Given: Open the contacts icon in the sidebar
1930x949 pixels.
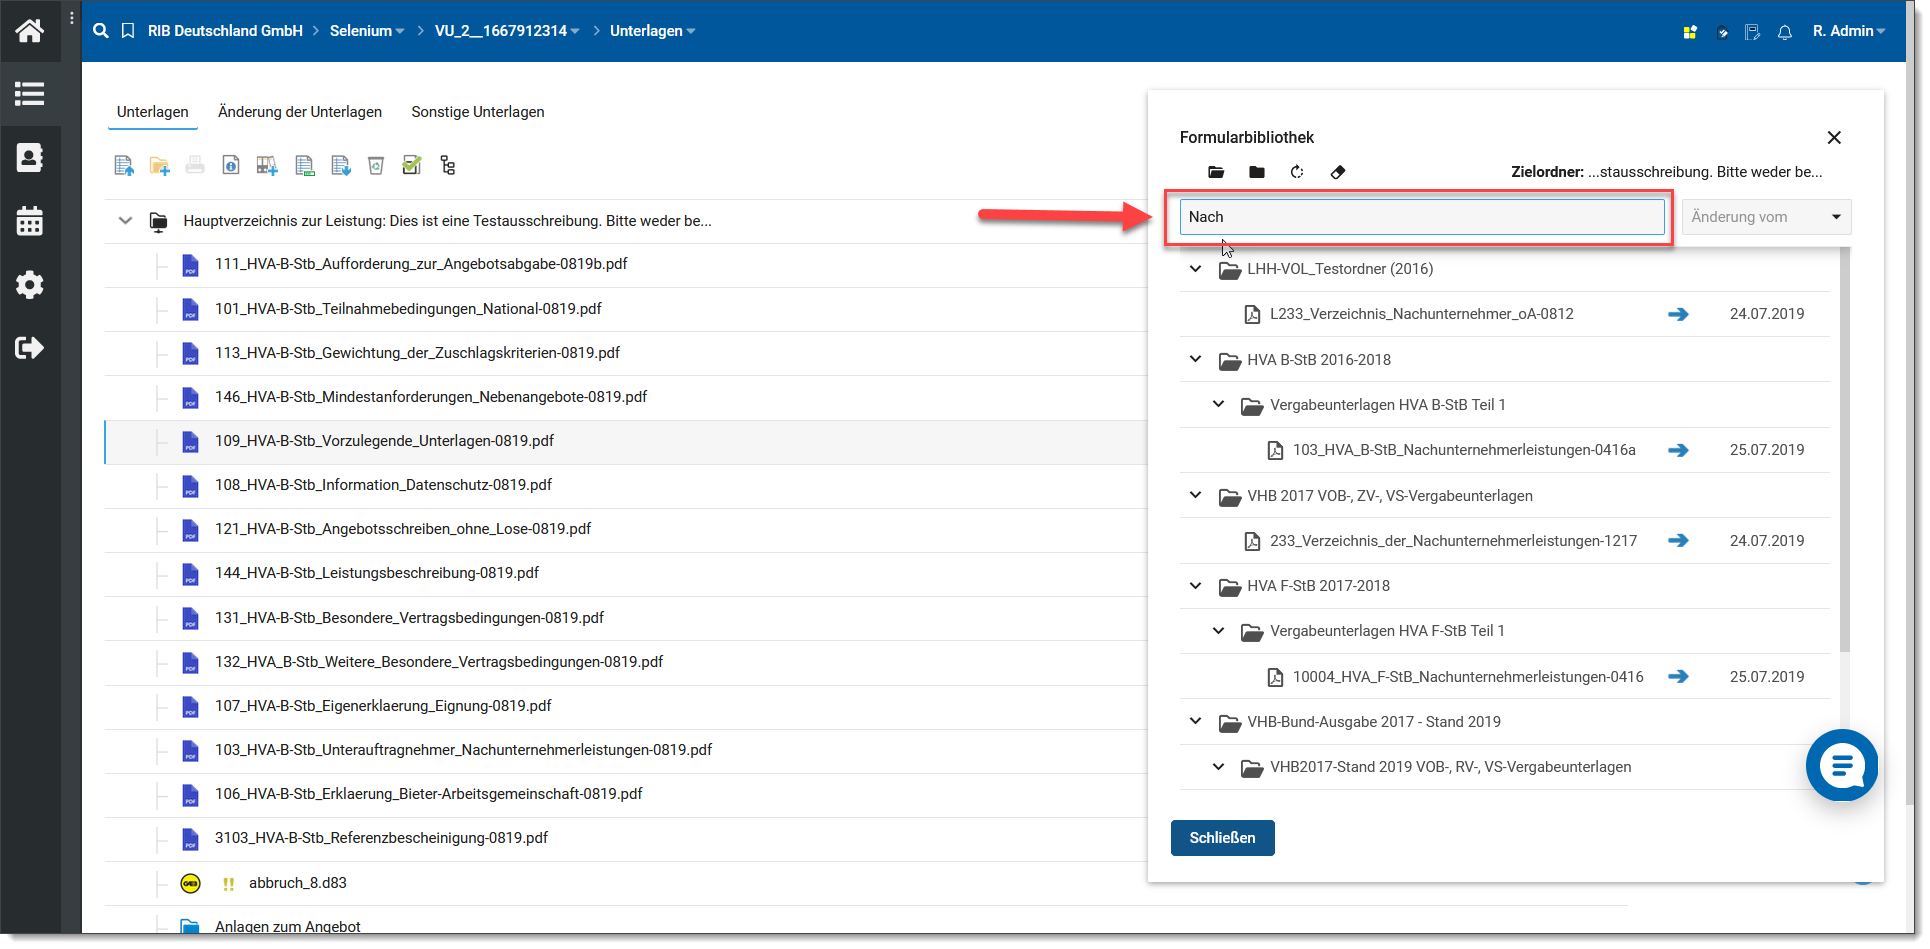Looking at the screenshot, I should [x=29, y=158].
